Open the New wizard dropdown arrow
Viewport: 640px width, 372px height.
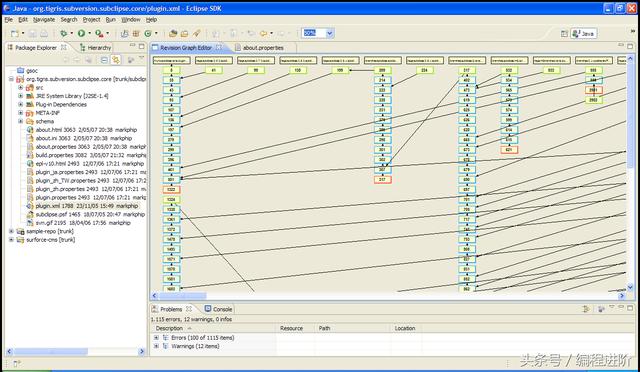23,33
